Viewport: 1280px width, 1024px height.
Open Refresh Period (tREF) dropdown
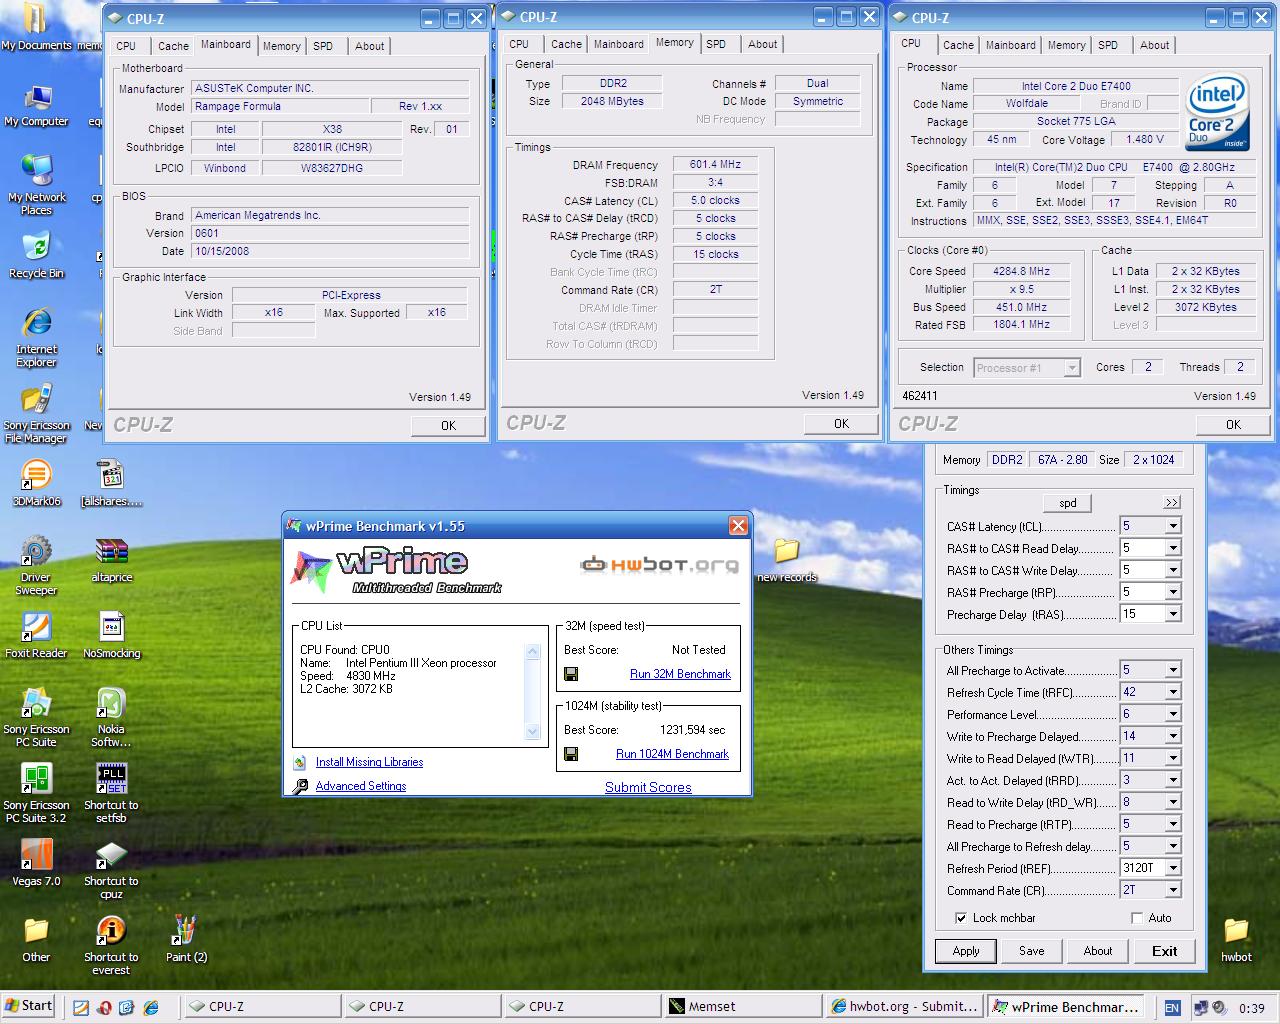[1173, 868]
